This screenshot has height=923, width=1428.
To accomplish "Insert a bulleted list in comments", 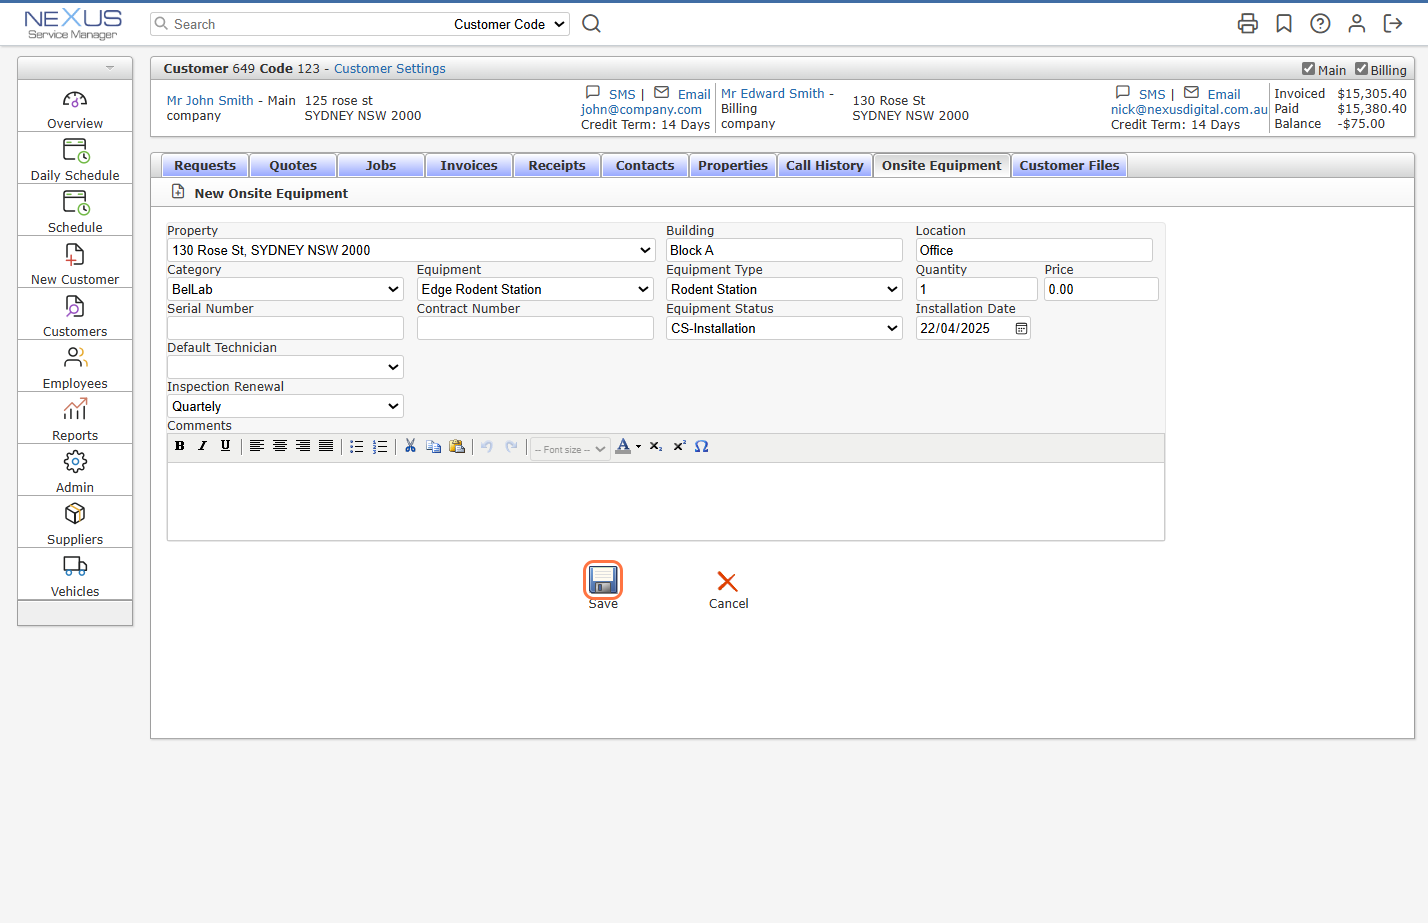I will [356, 447].
